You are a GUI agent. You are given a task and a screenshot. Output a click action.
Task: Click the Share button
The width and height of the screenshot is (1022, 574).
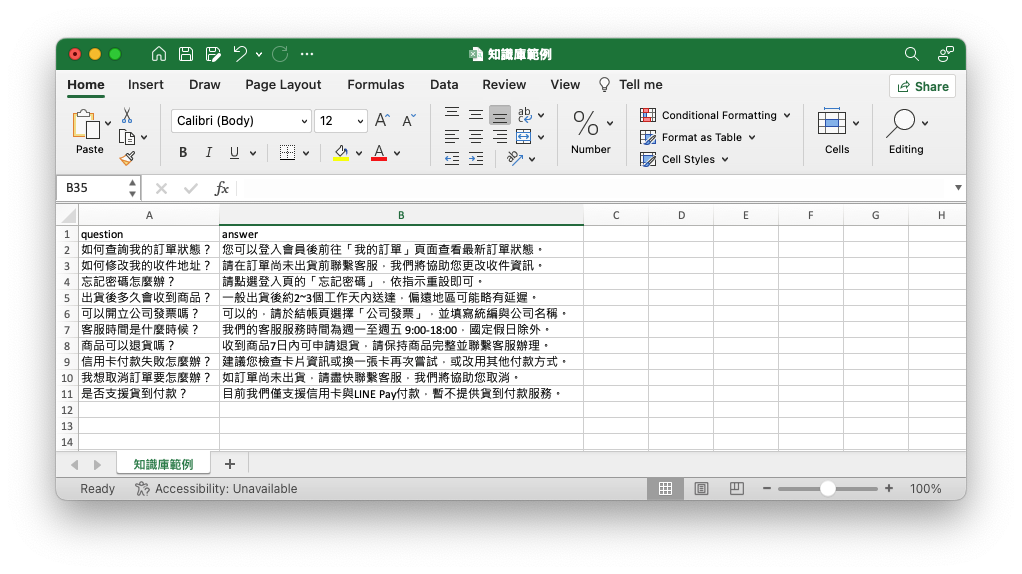coord(922,86)
